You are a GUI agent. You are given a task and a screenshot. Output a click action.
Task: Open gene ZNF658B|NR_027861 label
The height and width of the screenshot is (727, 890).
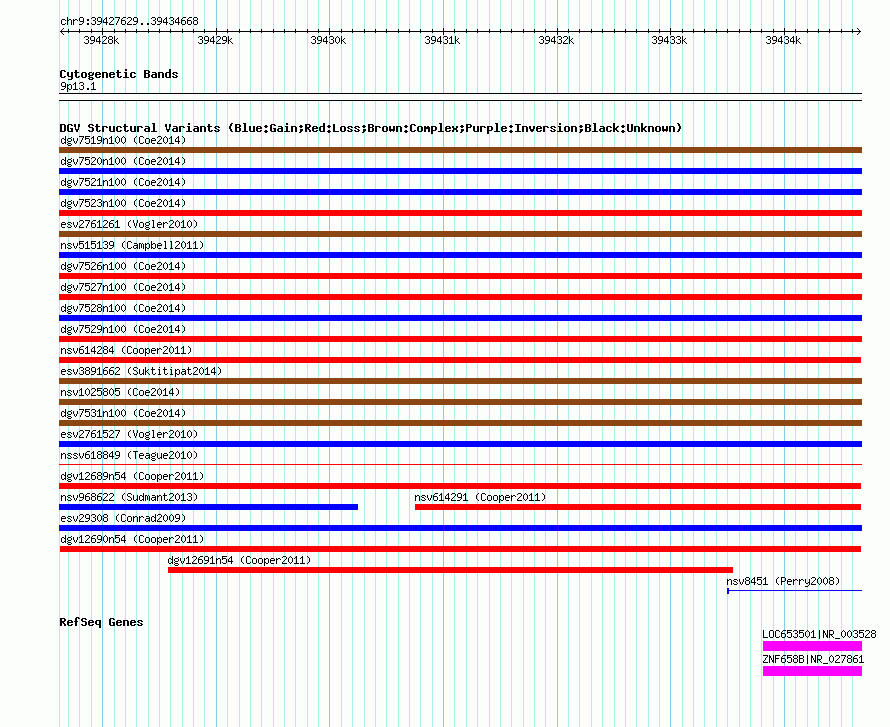pos(813,659)
